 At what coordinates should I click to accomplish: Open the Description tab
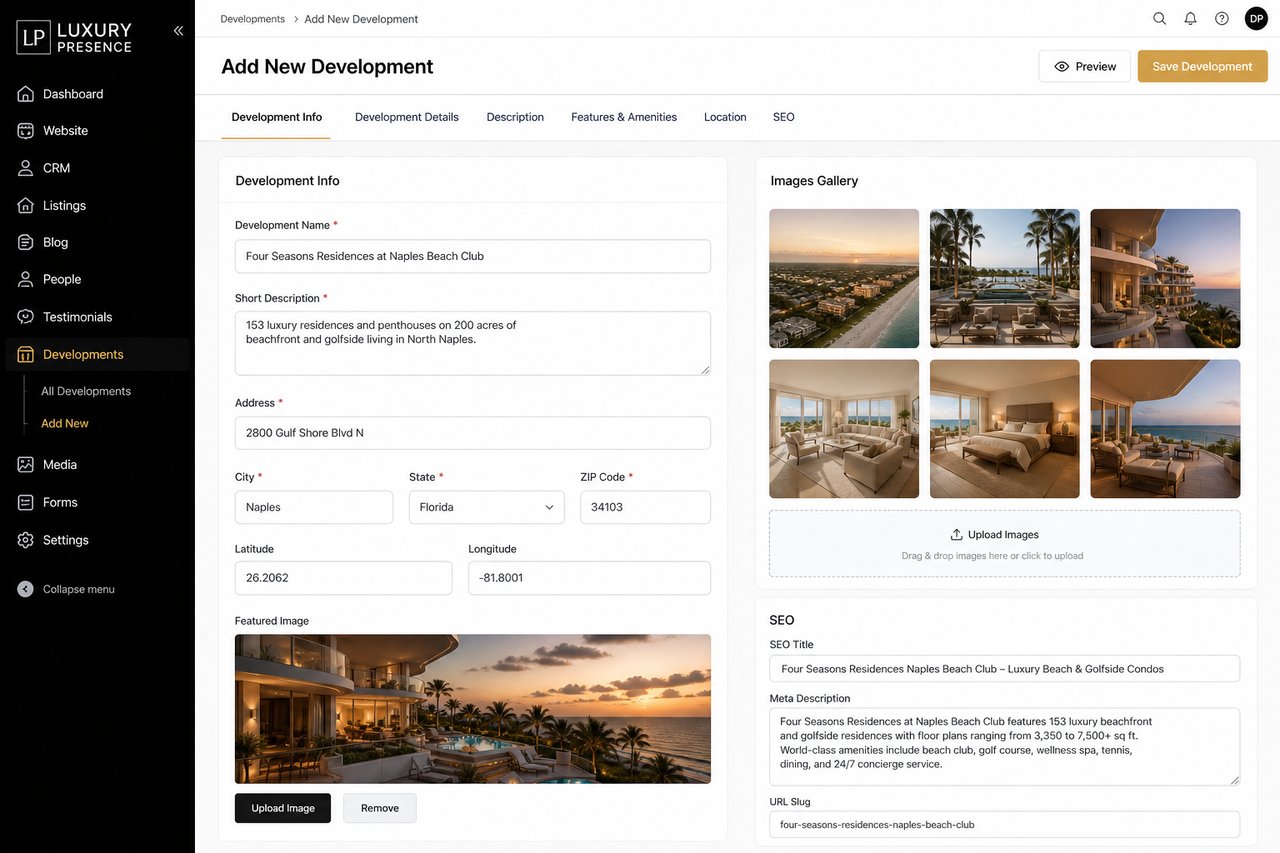[515, 117]
